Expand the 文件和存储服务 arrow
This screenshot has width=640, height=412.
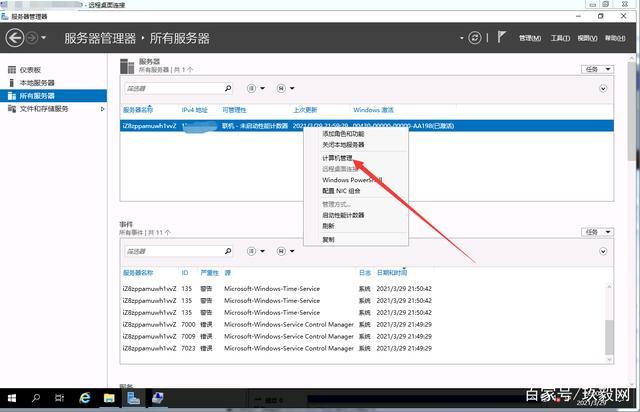coord(102,109)
